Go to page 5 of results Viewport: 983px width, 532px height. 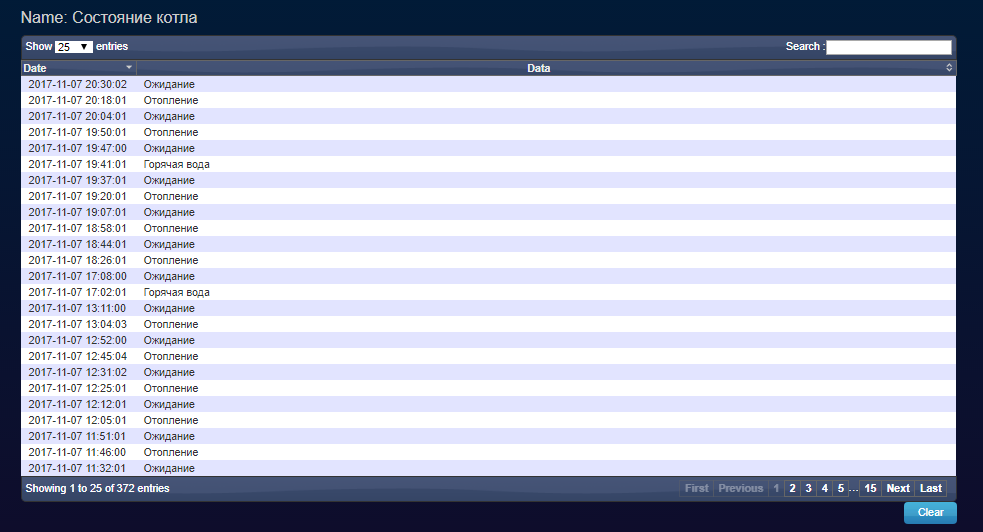pyautogui.click(x=841, y=488)
